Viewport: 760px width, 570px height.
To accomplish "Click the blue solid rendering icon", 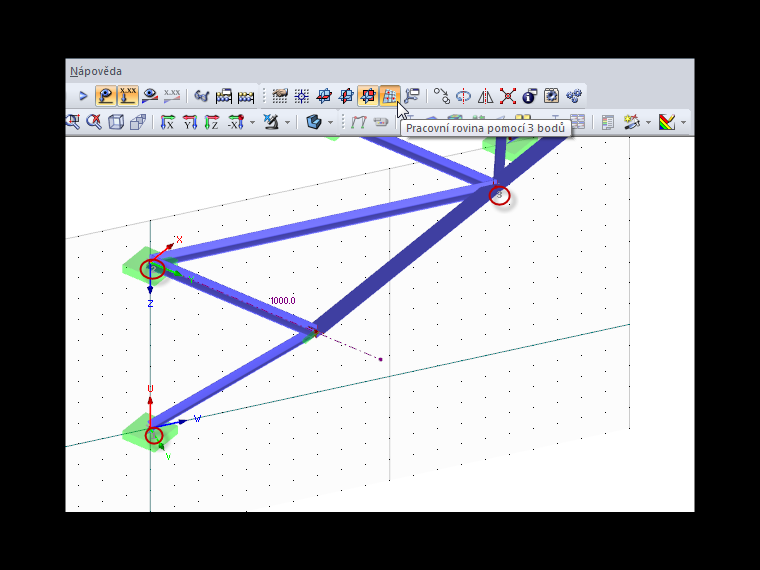I will (314, 122).
